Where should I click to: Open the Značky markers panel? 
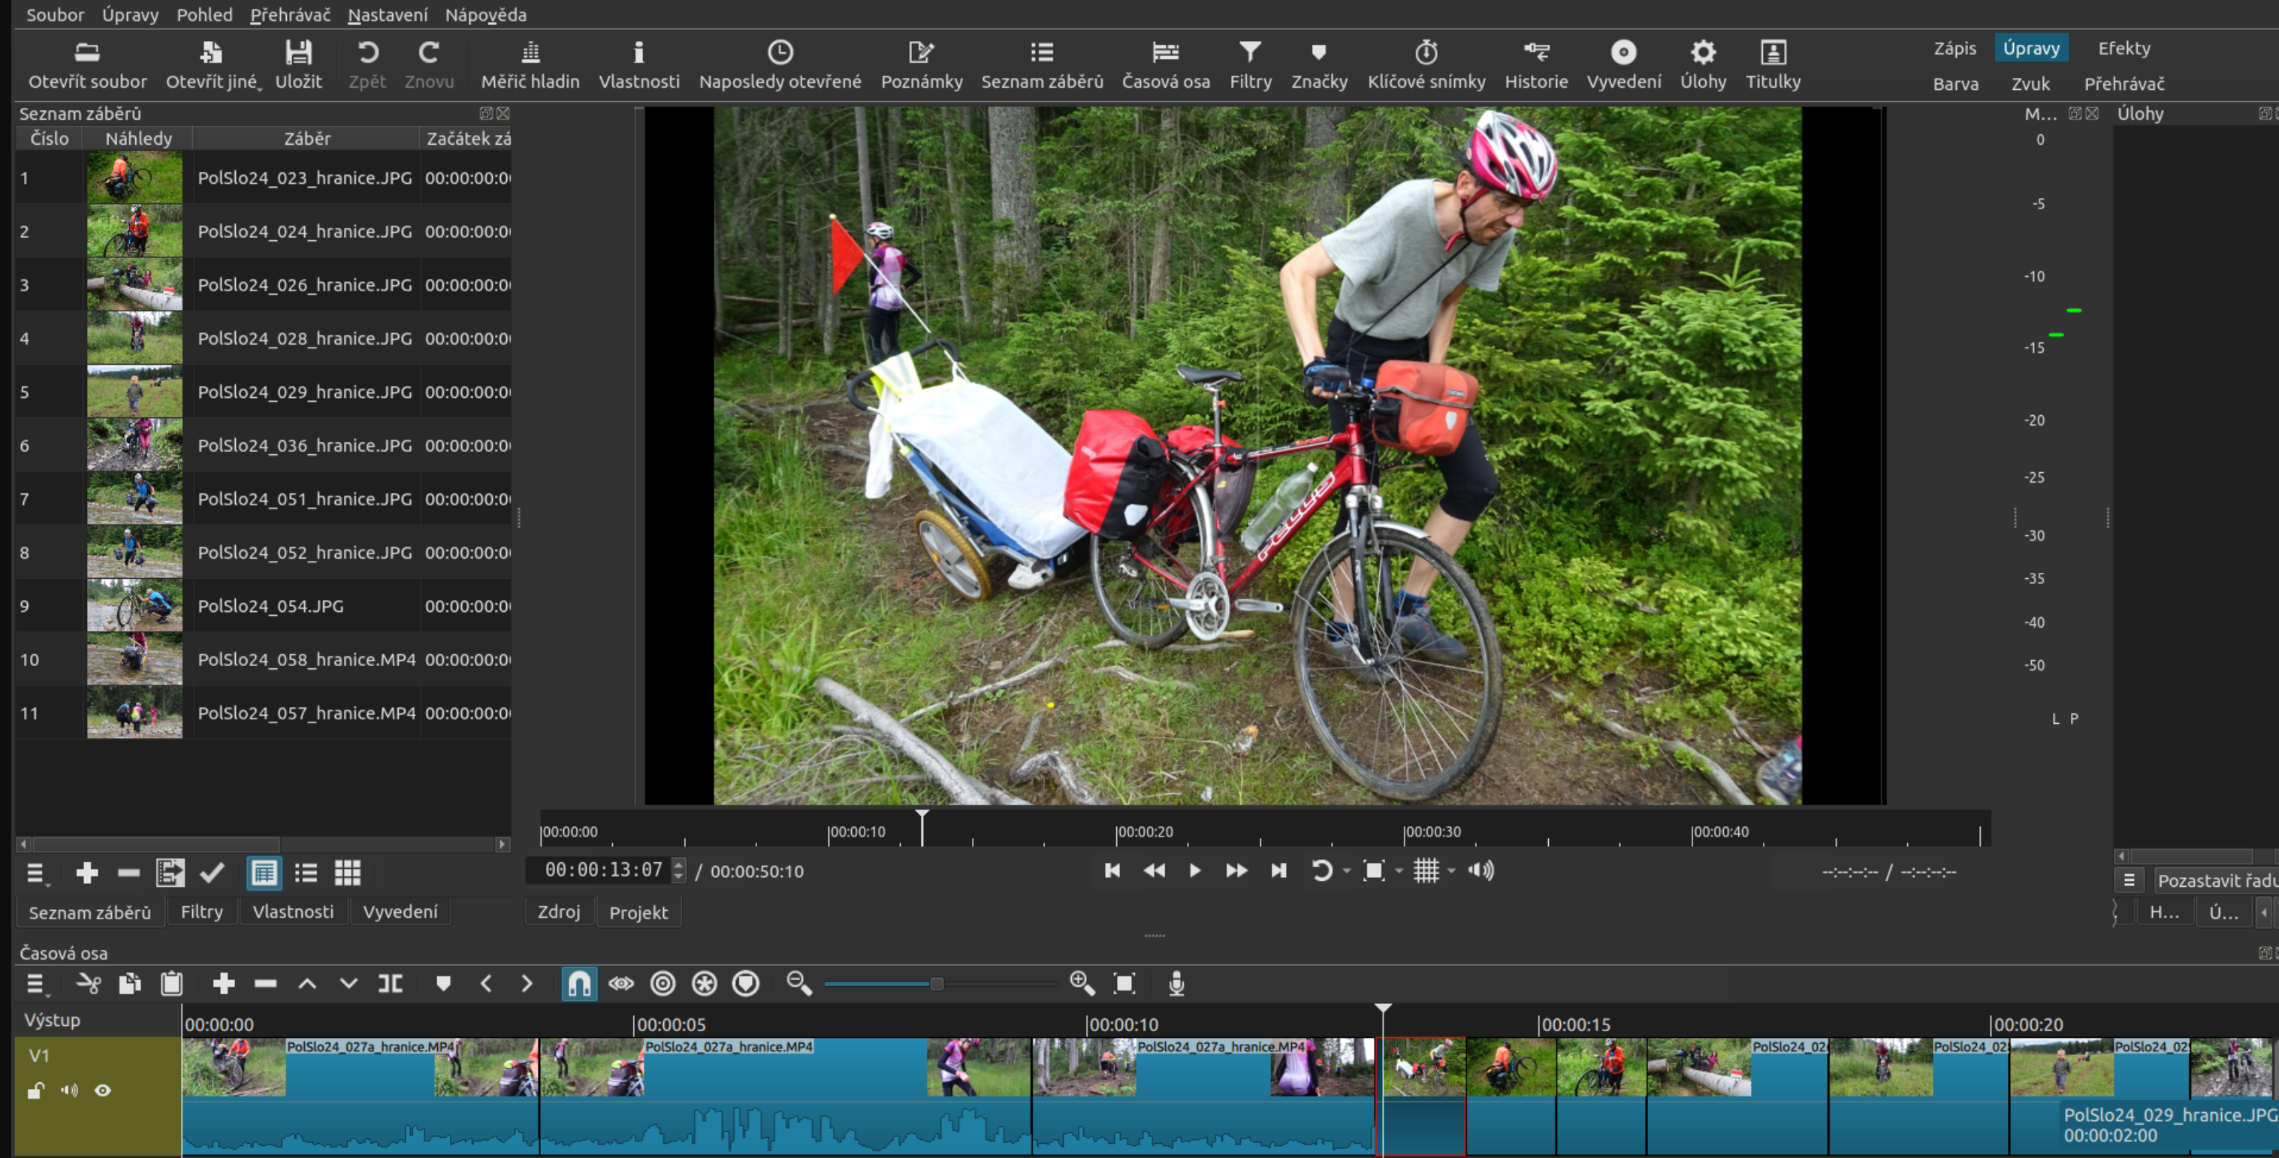(x=1319, y=63)
